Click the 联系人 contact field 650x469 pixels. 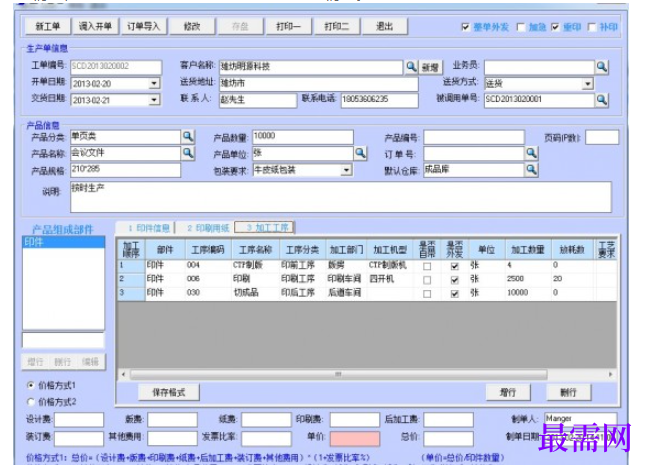click(x=258, y=100)
